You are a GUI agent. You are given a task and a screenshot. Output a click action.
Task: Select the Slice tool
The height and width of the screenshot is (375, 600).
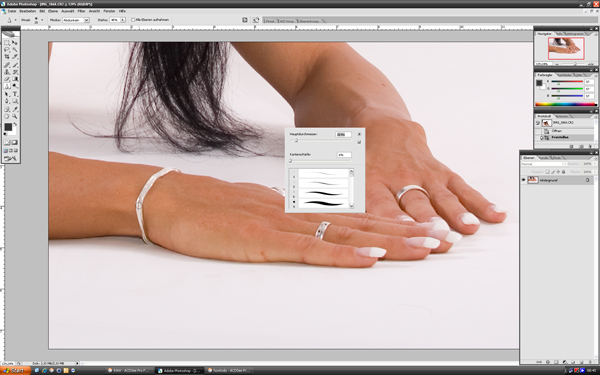15,56
